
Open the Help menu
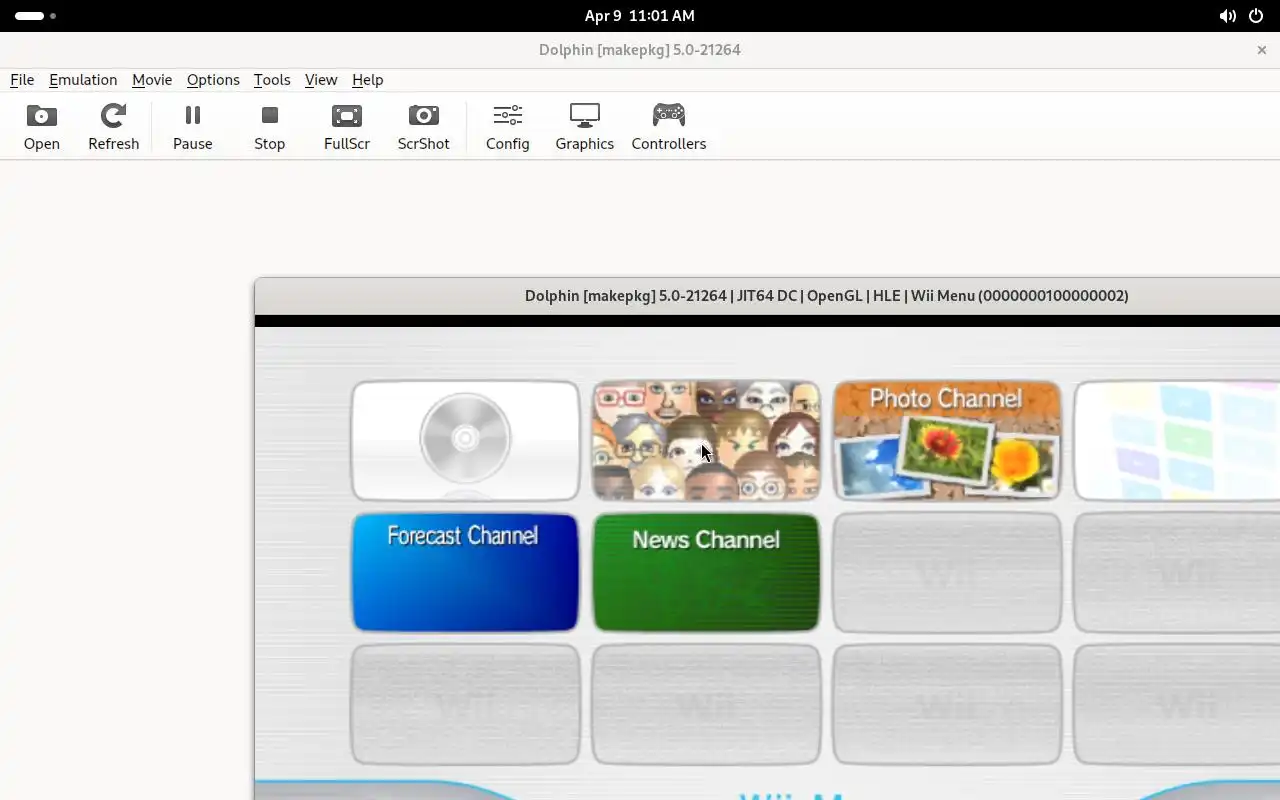(x=368, y=80)
